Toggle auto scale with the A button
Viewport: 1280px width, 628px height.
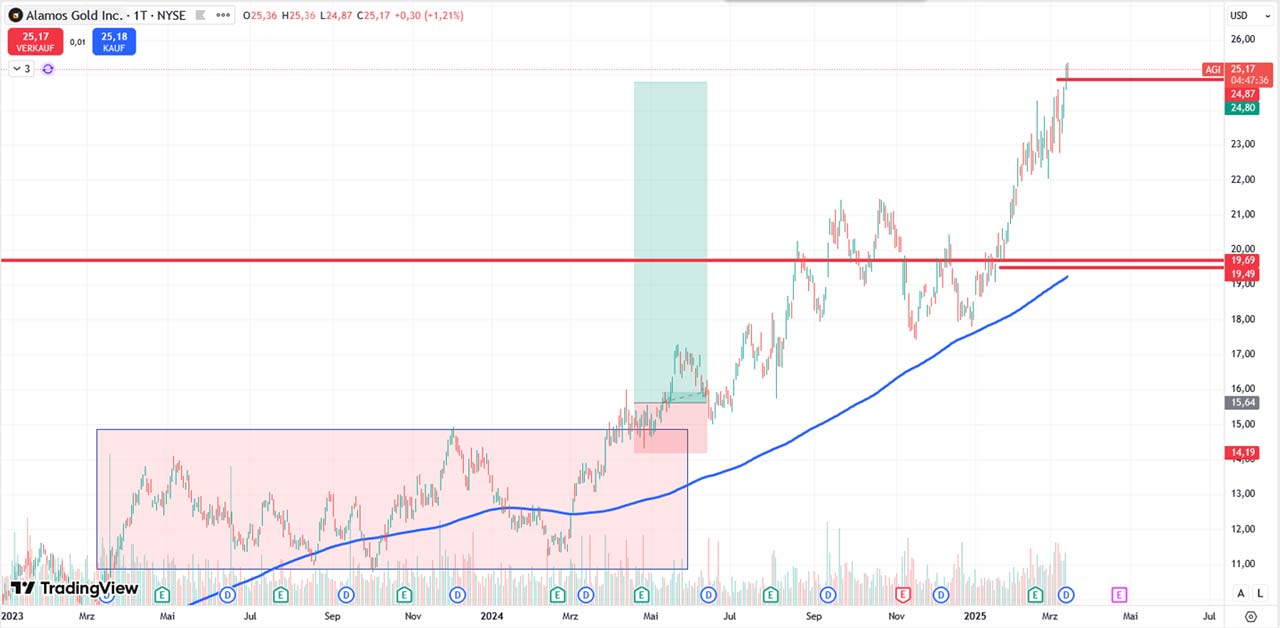pyautogui.click(x=1241, y=593)
